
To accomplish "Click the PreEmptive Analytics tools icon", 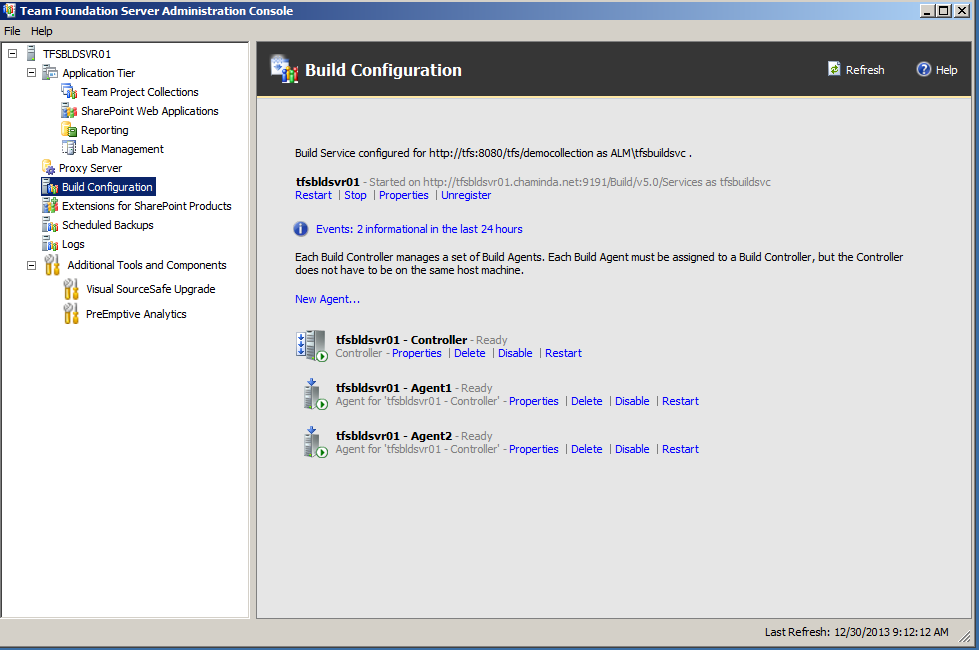I will click(71, 314).
